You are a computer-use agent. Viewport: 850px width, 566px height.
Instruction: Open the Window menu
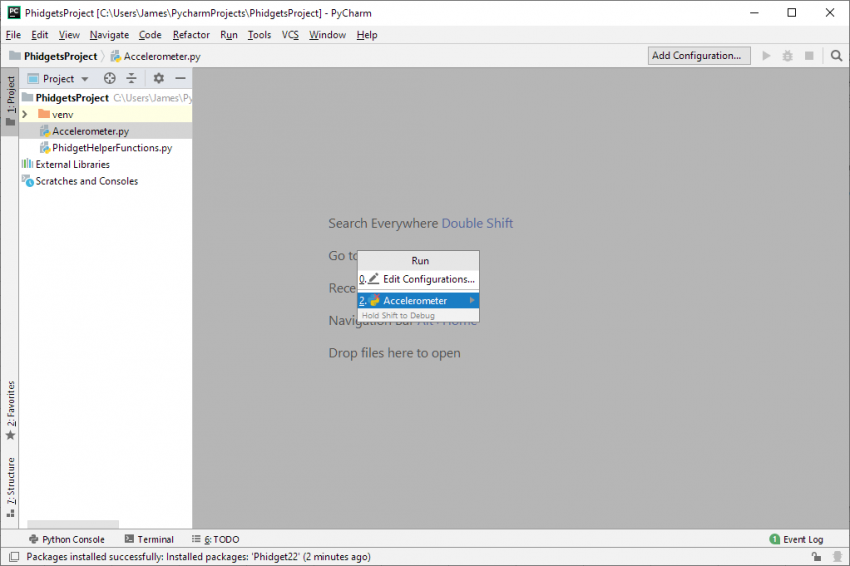click(x=327, y=35)
